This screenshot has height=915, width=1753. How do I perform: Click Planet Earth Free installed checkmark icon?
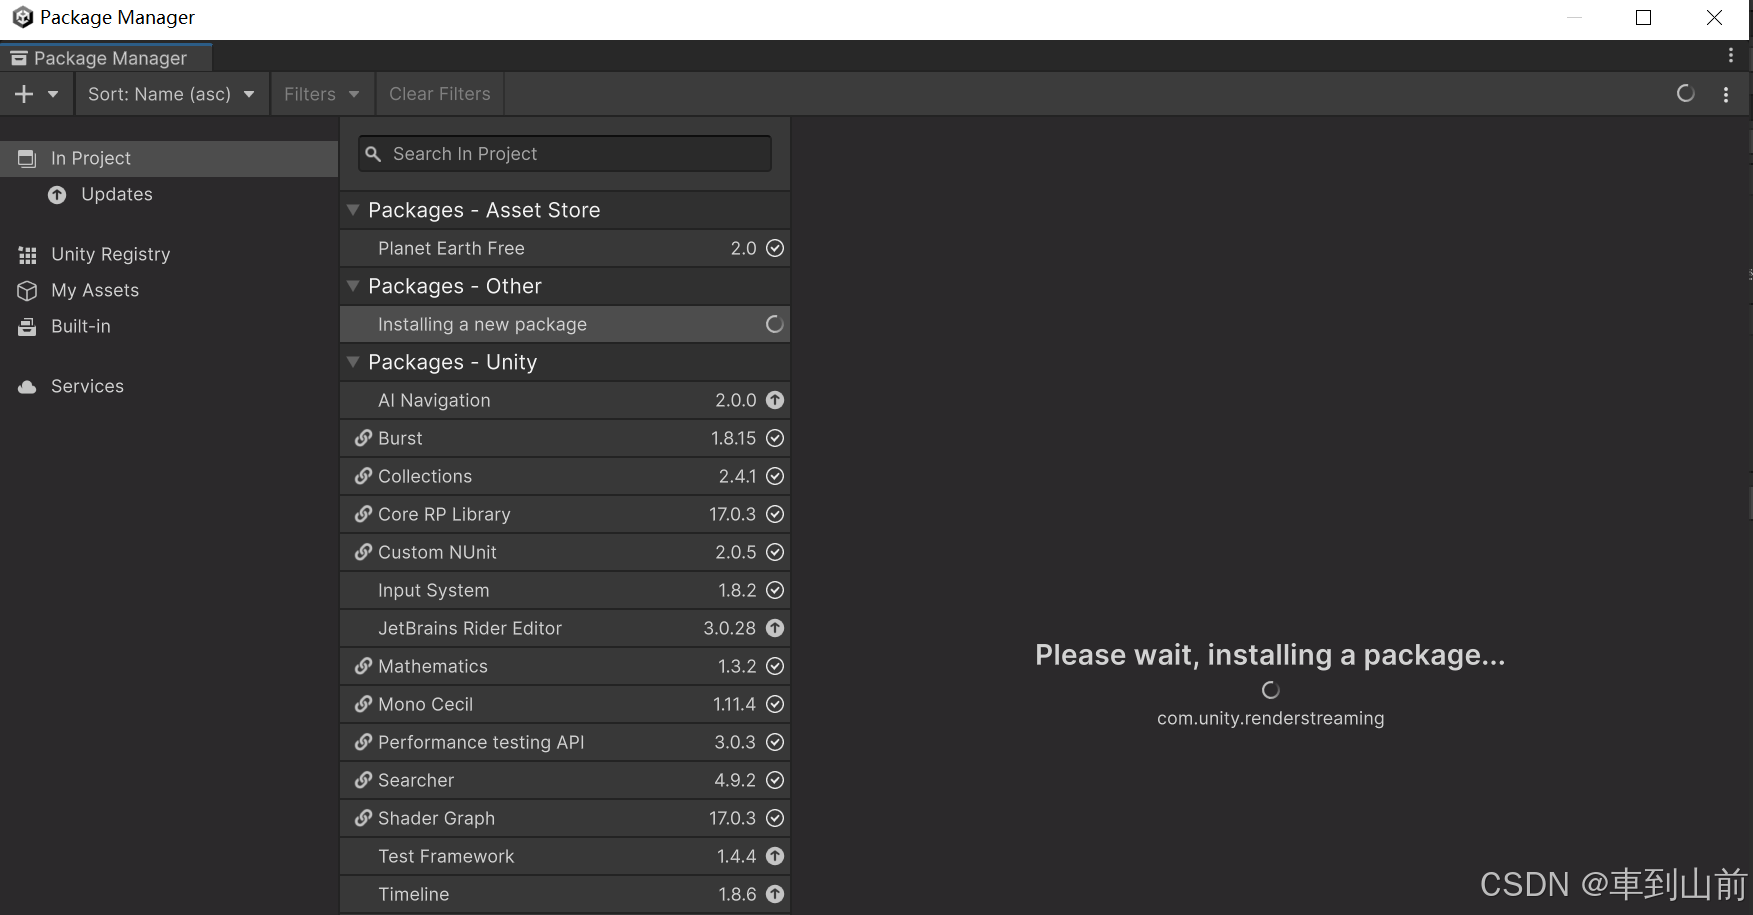click(775, 248)
